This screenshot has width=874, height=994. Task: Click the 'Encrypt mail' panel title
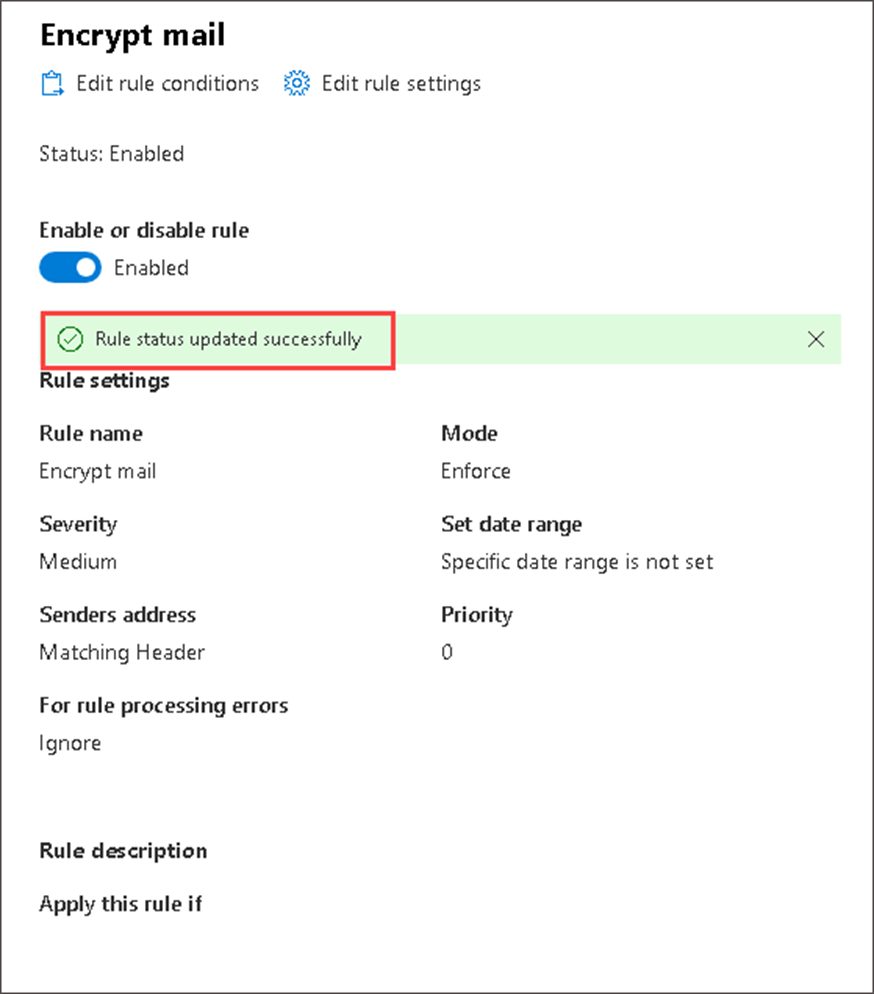pyautogui.click(x=132, y=35)
